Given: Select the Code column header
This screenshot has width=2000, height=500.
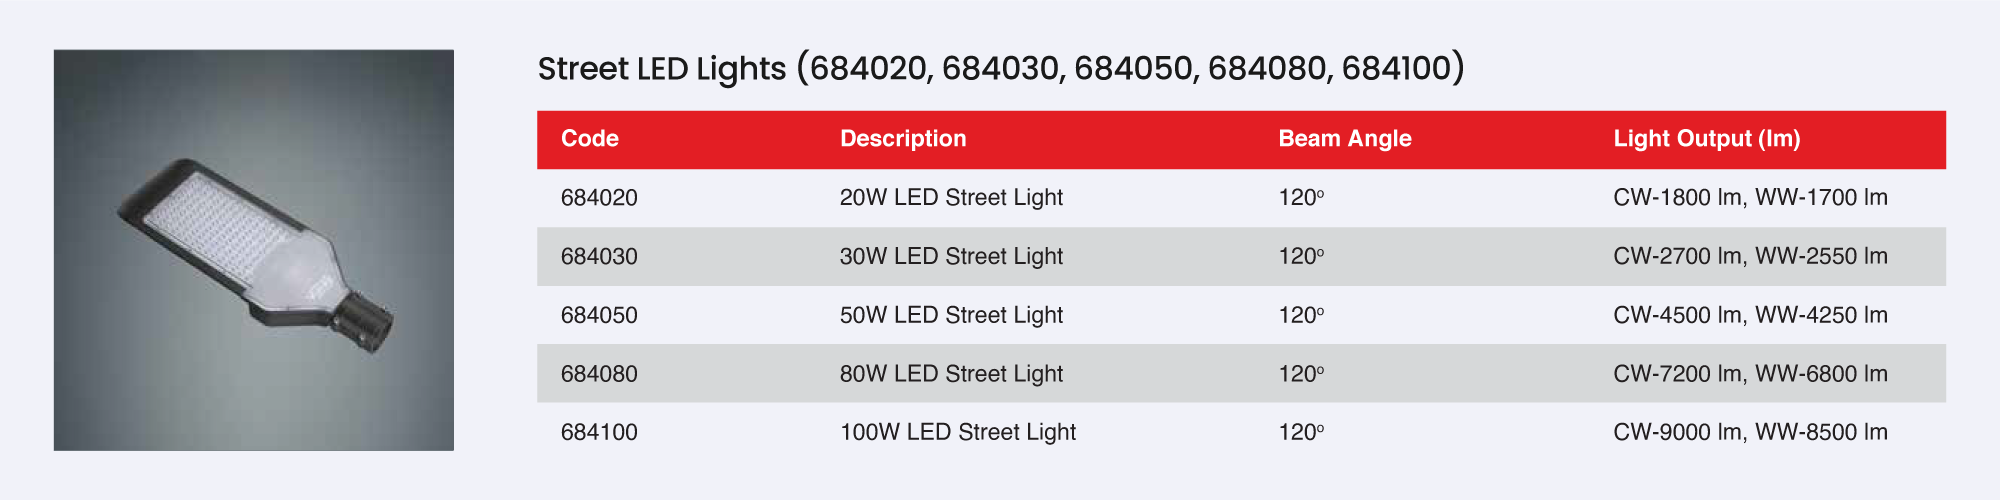Looking at the screenshot, I should 590,139.
